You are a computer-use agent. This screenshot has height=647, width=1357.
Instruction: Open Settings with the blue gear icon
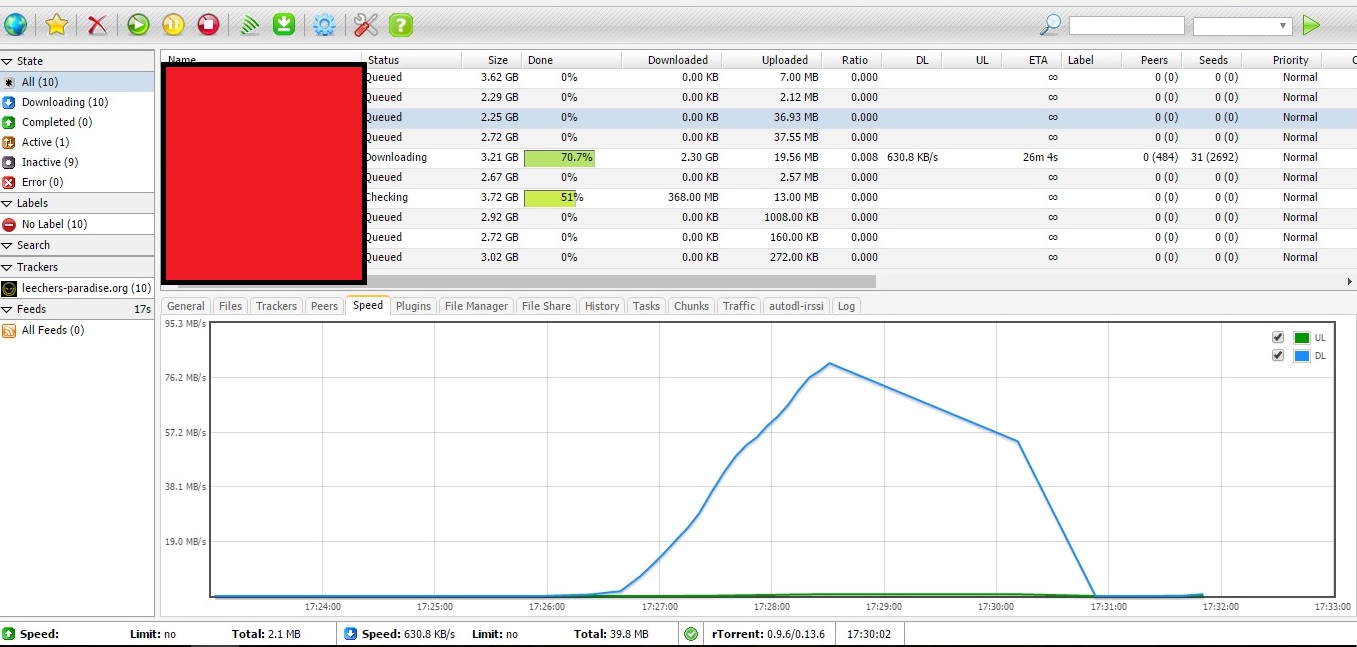tap(324, 25)
